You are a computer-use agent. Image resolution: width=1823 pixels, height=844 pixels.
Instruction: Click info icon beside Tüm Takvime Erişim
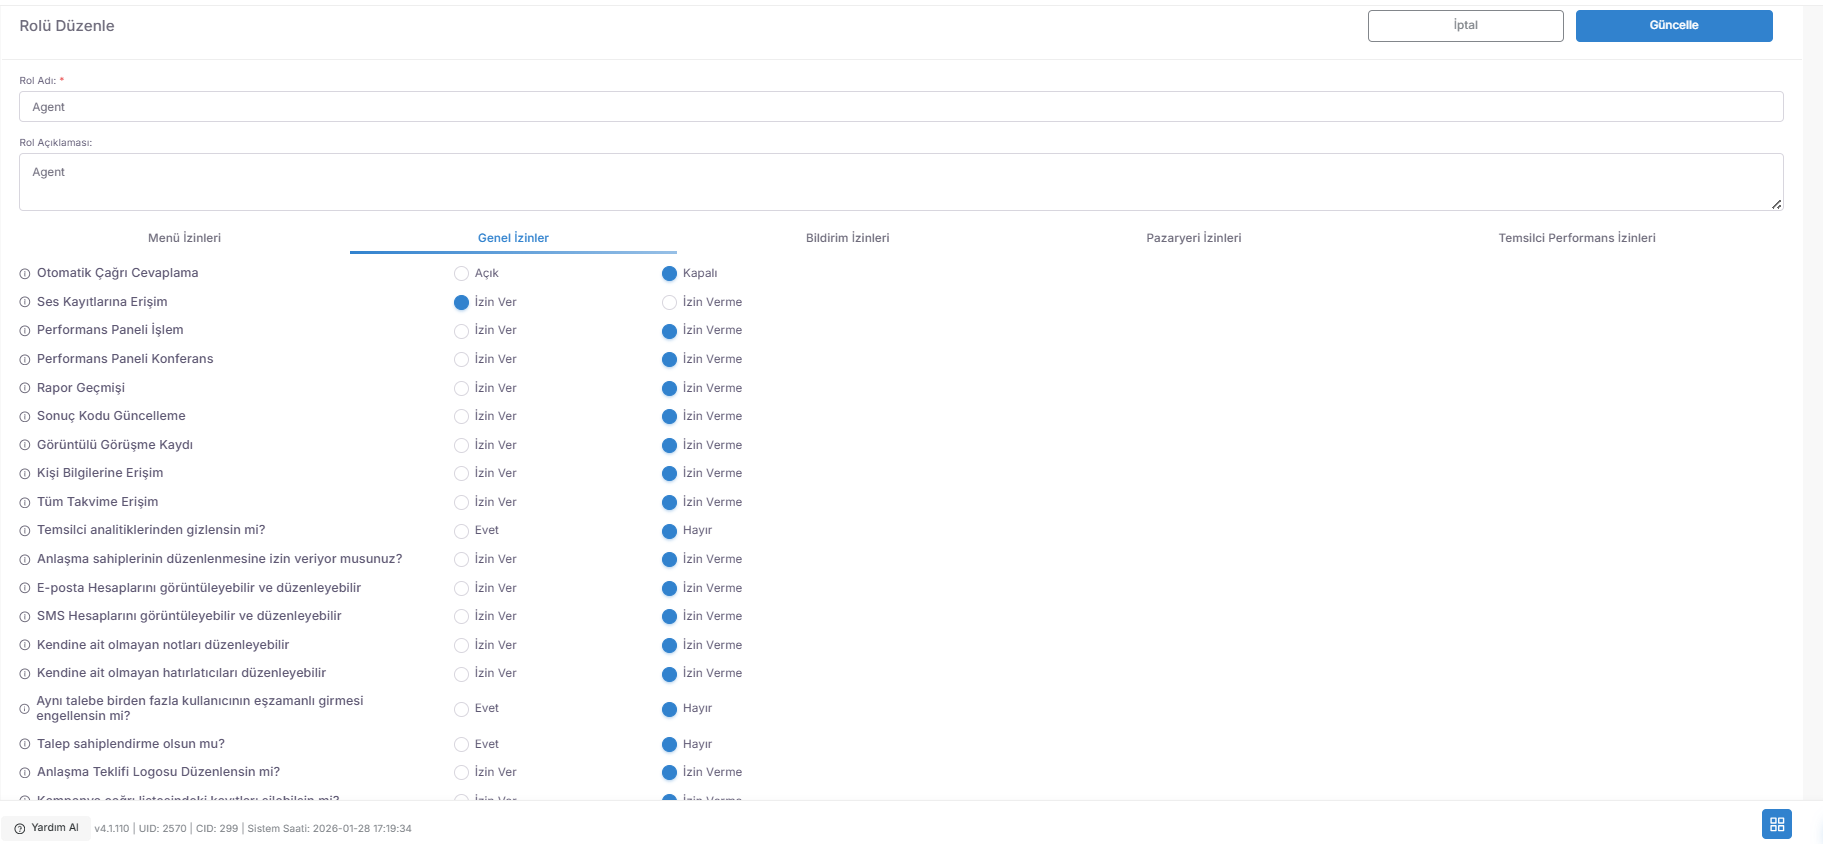pos(25,503)
